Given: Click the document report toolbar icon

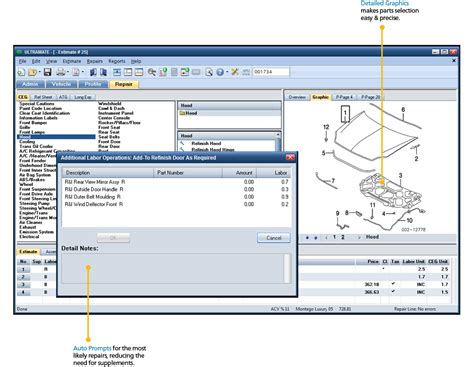Looking at the screenshot, I should pyautogui.click(x=76, y=72).
